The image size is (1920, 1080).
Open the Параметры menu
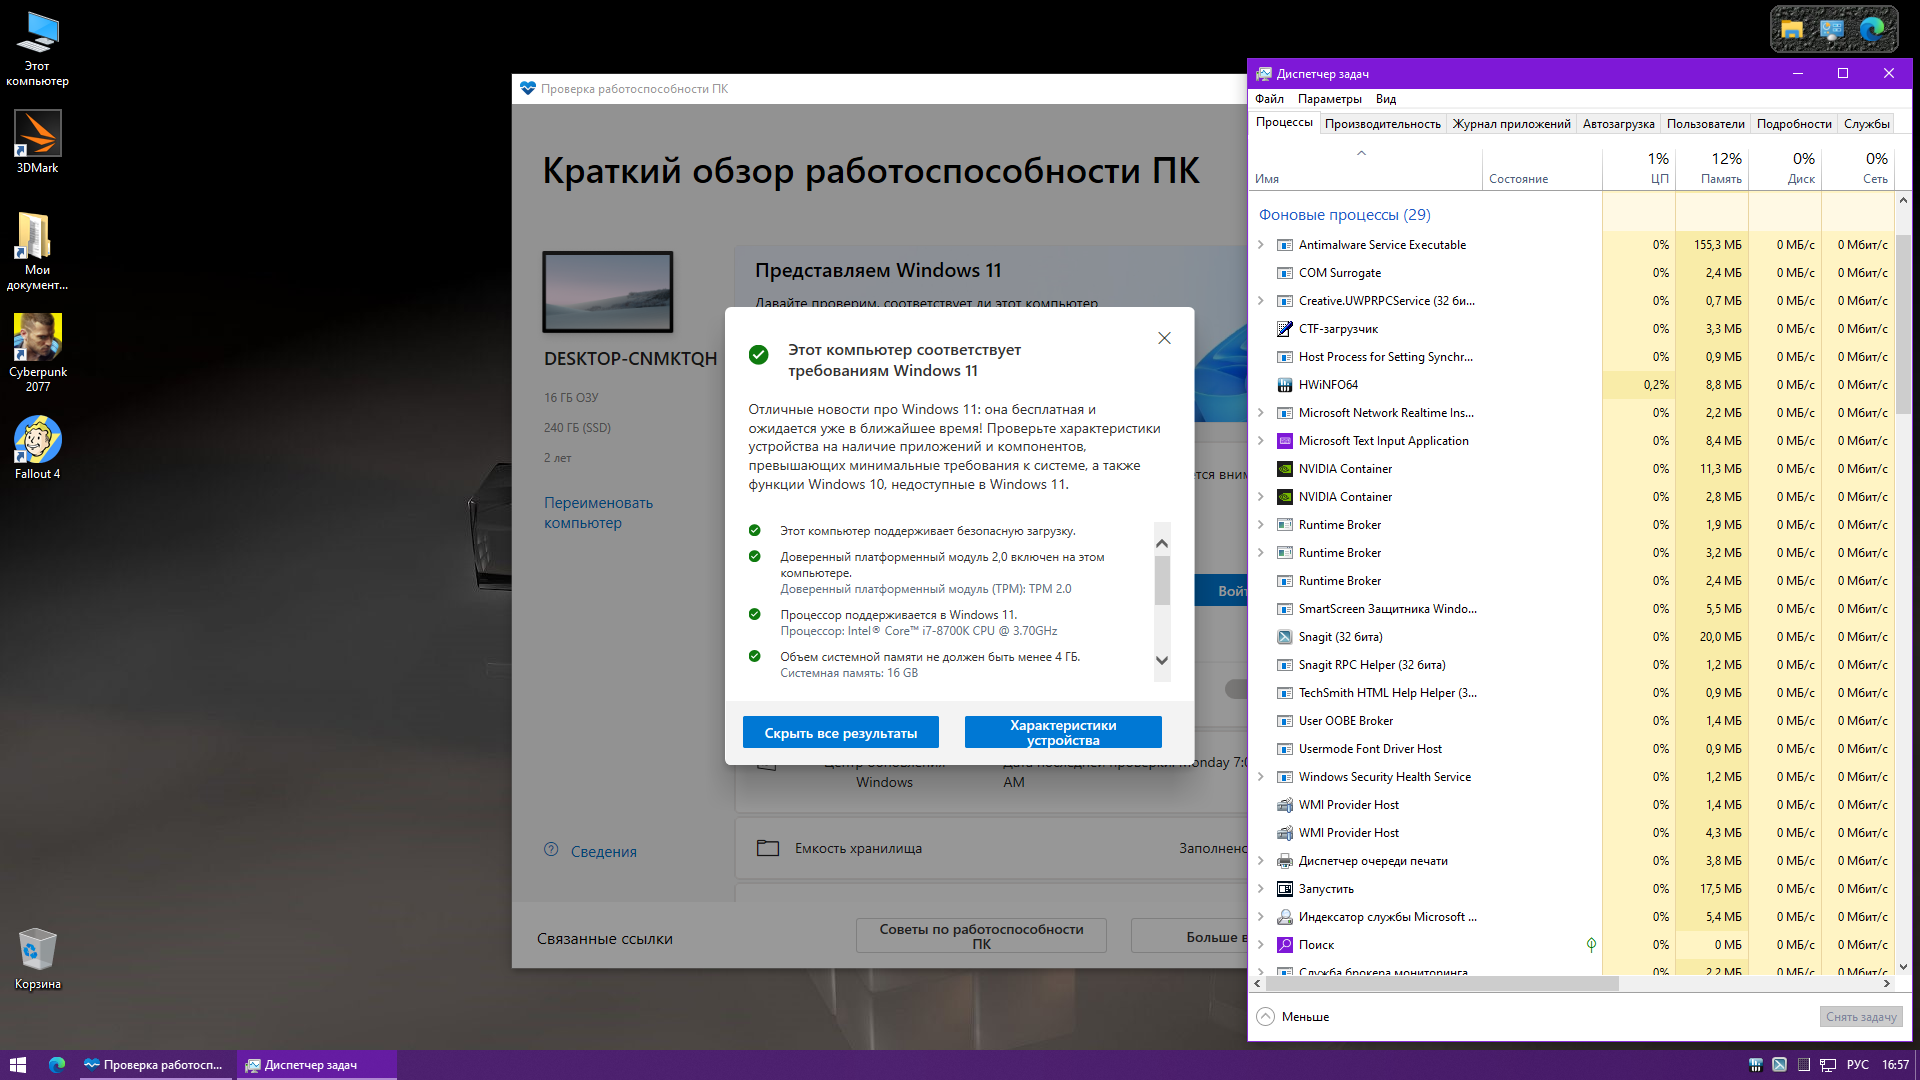click(x=1329, y=99)
